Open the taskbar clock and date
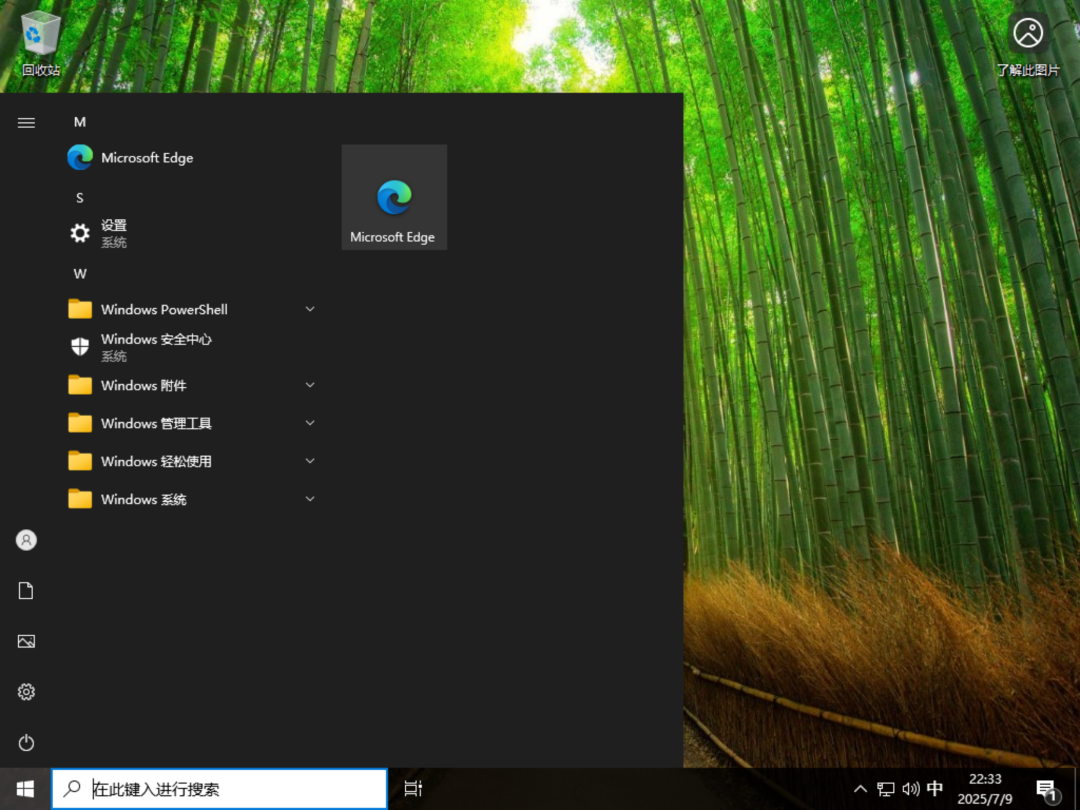The height and width of the screenshot is (810, 1080). tap(985, 789)
